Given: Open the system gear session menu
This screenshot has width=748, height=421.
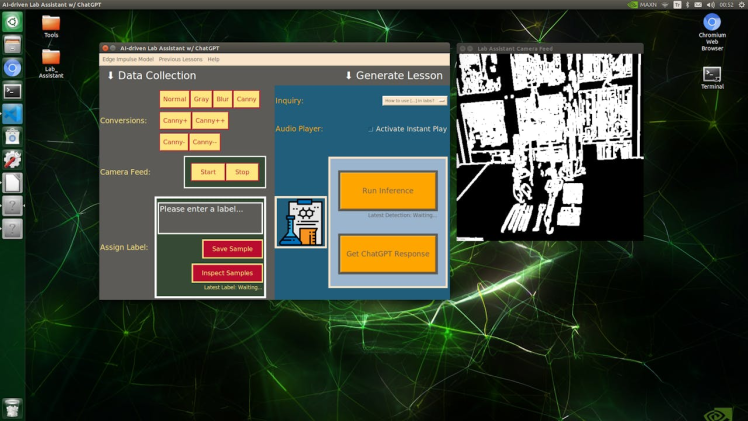Looking at the screenshot, I should (742, 4).
